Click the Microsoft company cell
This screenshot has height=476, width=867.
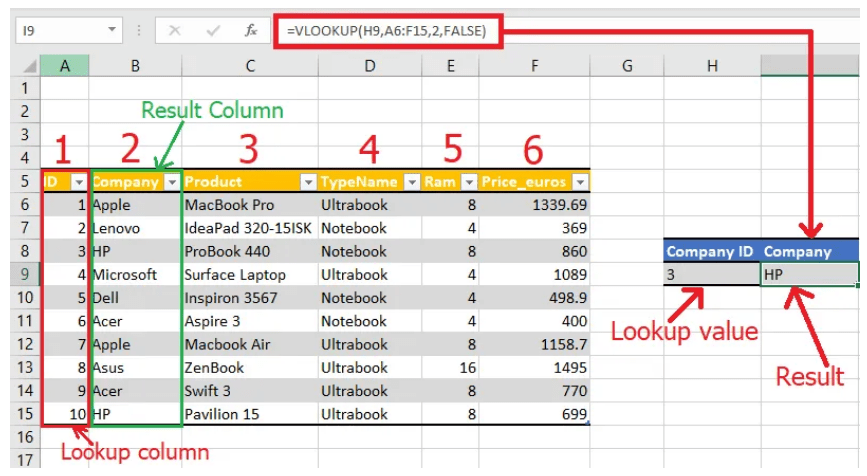click(x=135, y=274)
